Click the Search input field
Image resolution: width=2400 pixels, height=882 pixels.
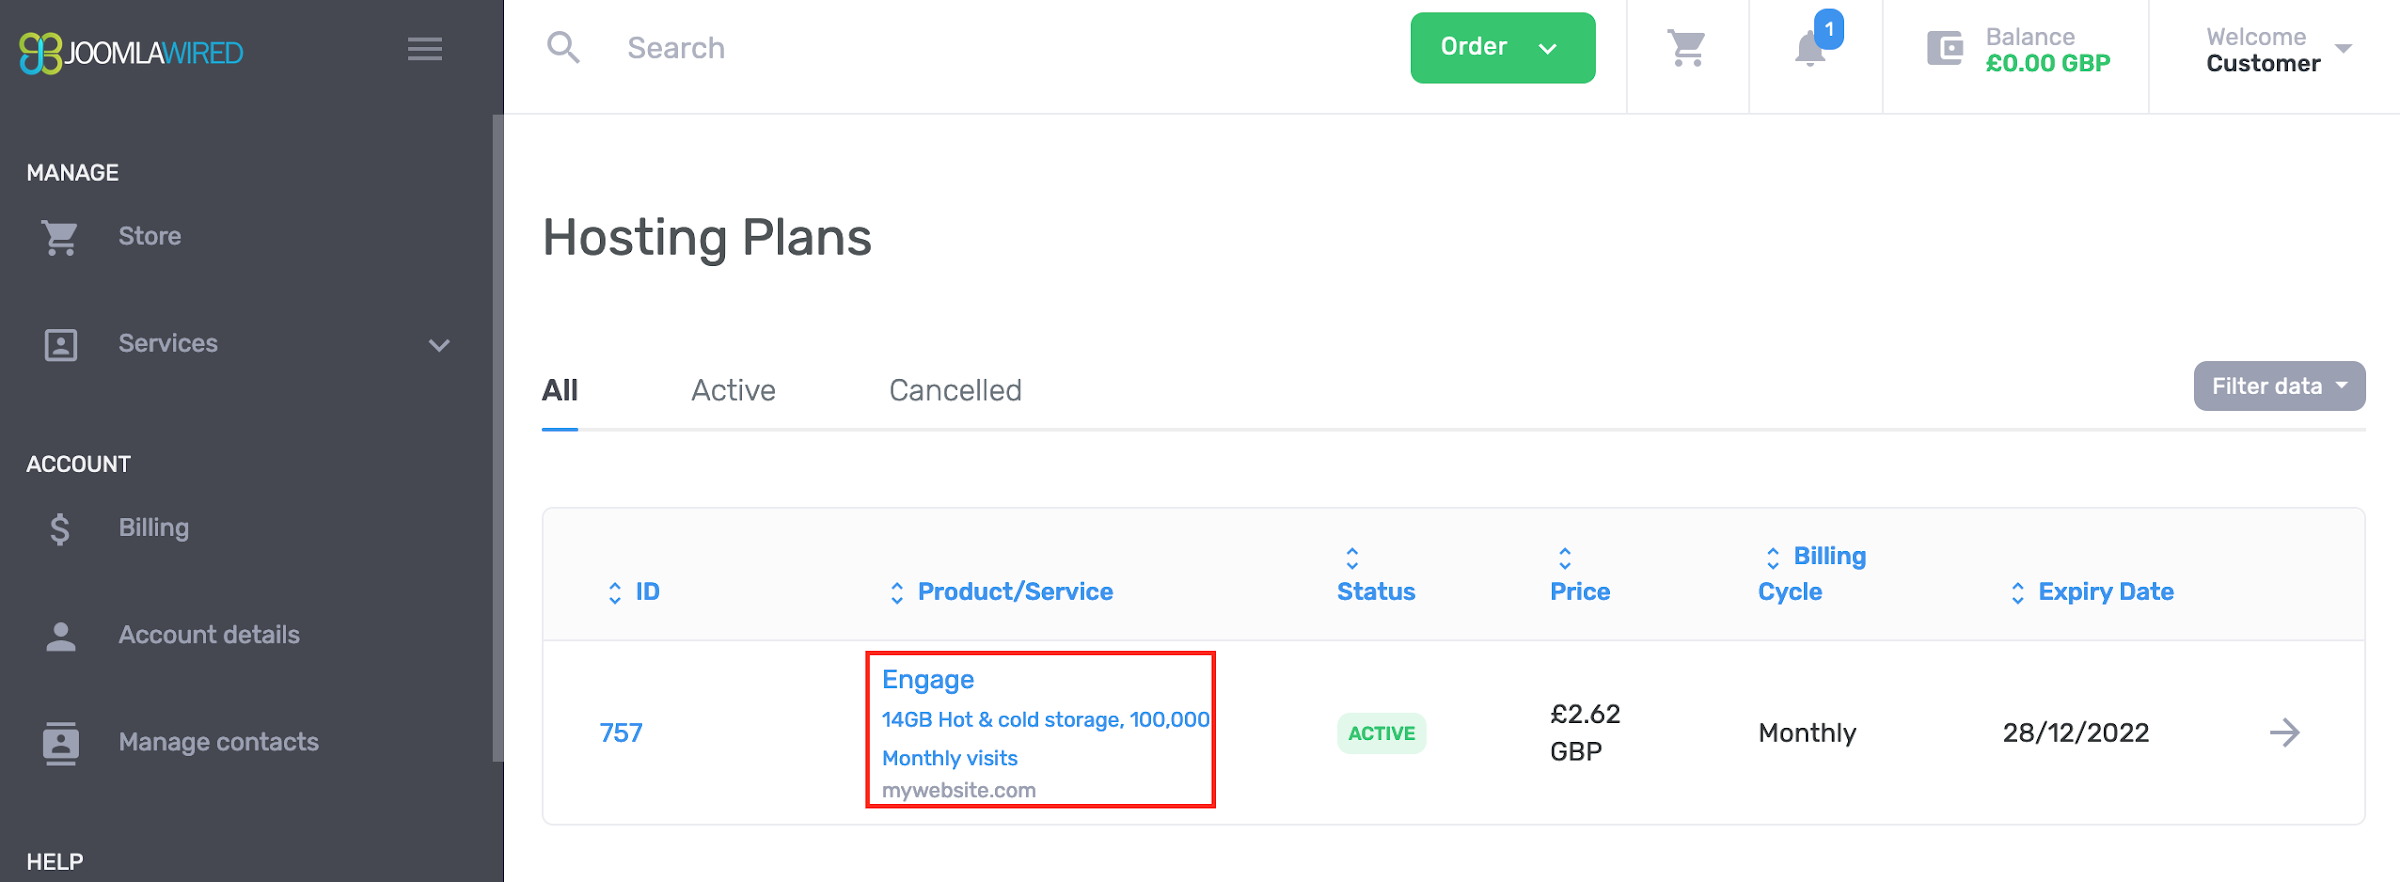click(x=900, y=48)
